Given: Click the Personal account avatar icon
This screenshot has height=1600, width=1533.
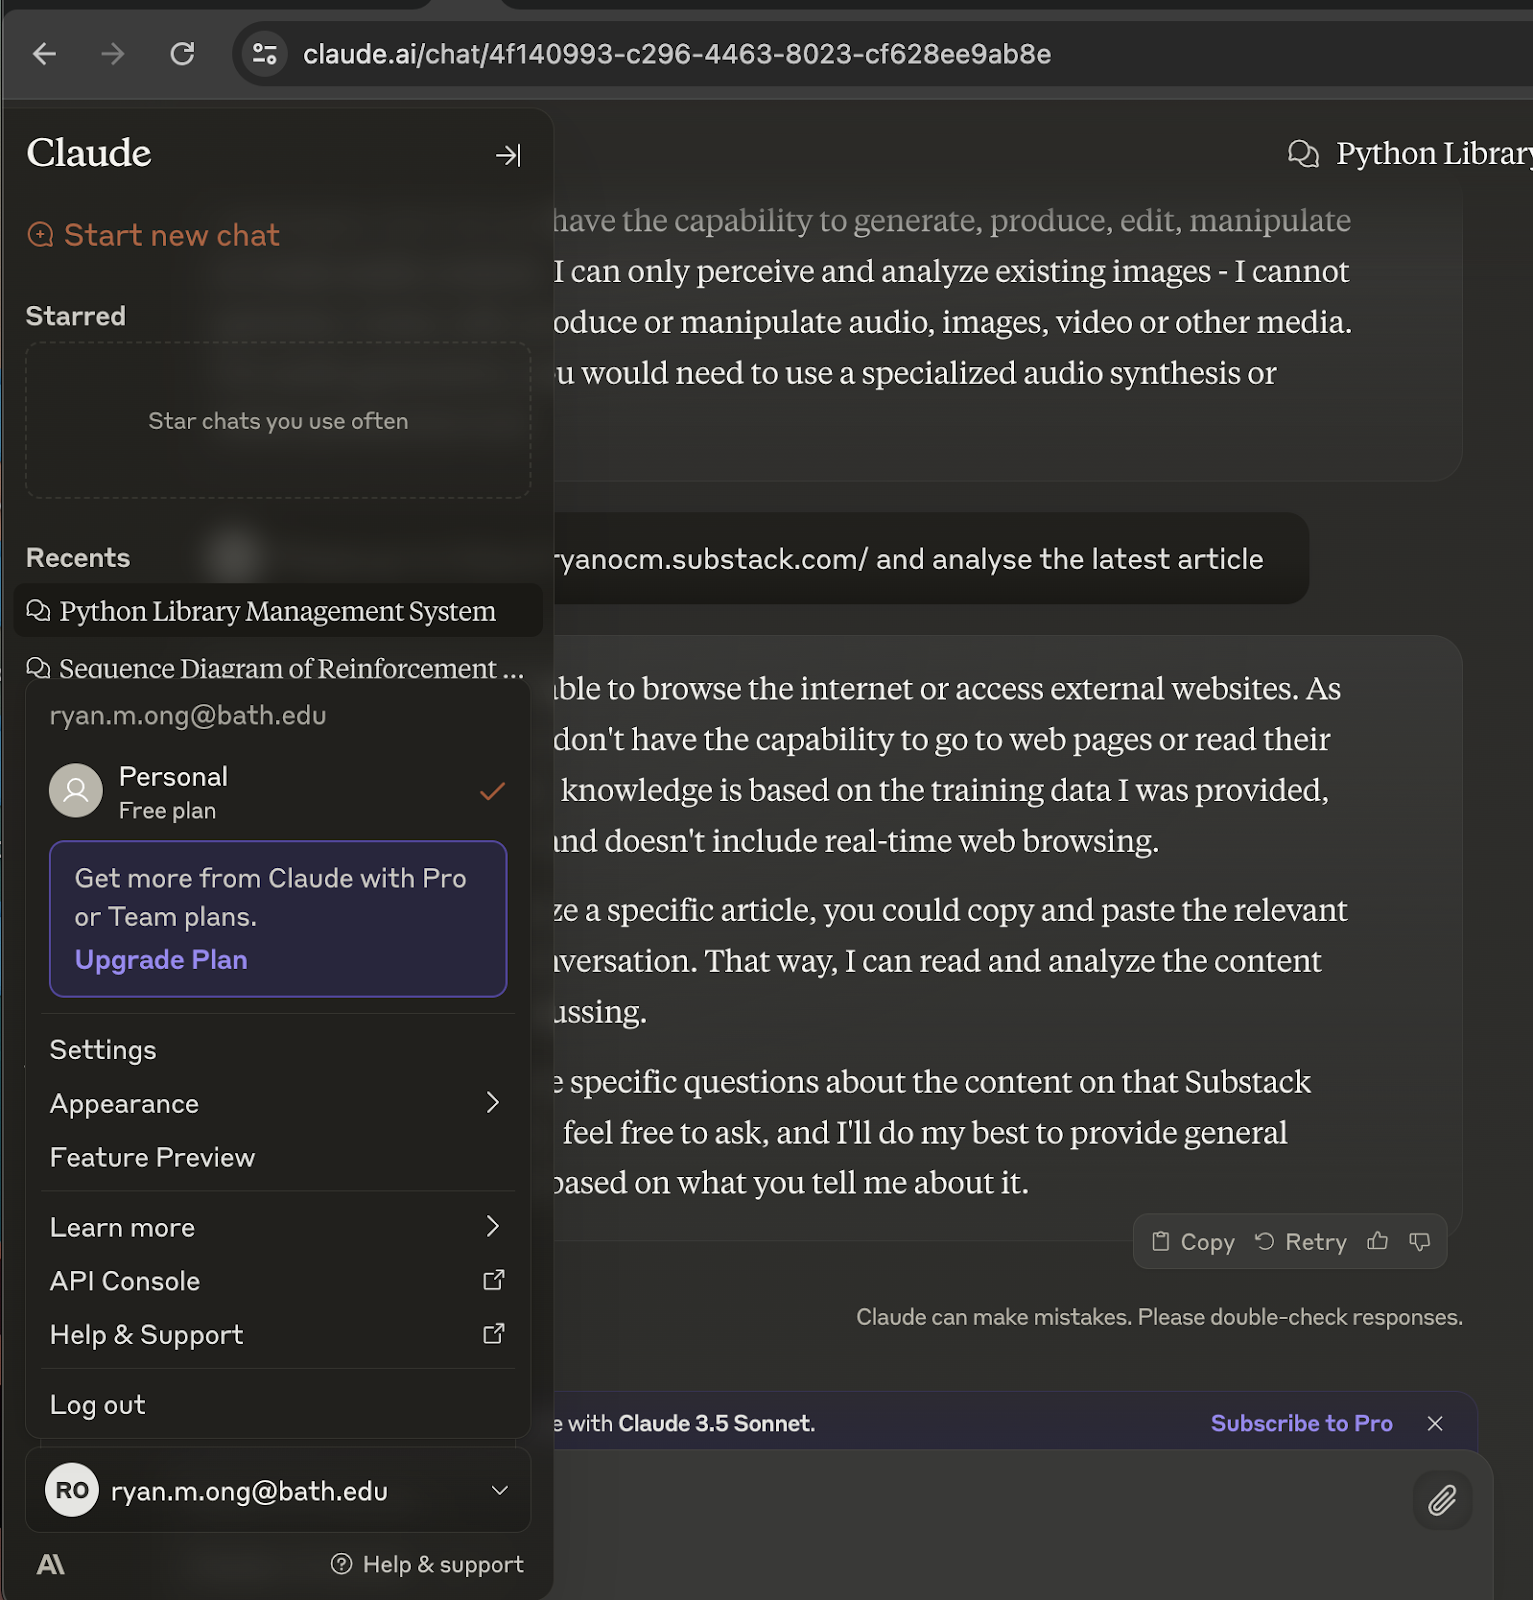Looking at the screenshot, I should coord(76,791).
